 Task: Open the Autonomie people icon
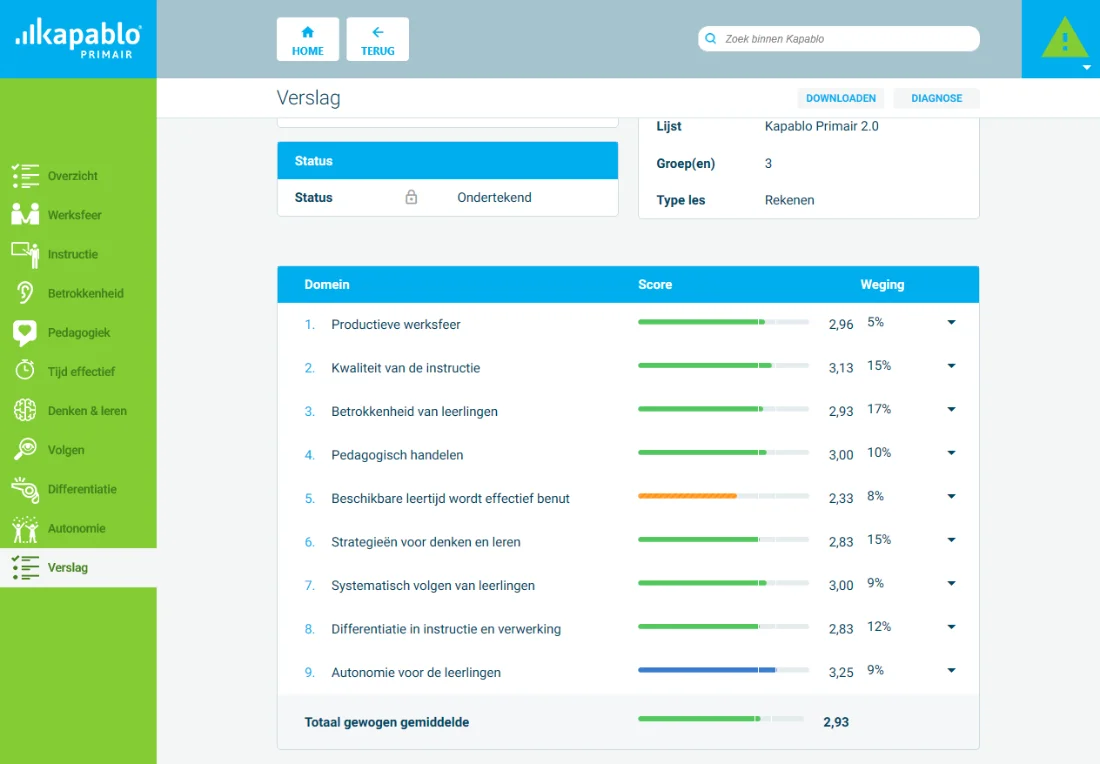25,528
